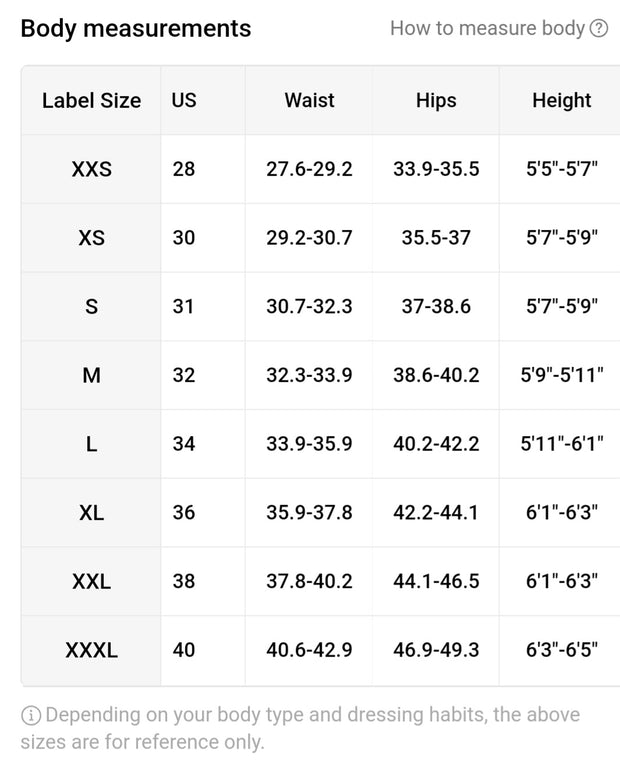The height and width of the screenshot is (769, 620).
Task: Select the height value 5'11"-6'1"
Action: coord(562,444)
